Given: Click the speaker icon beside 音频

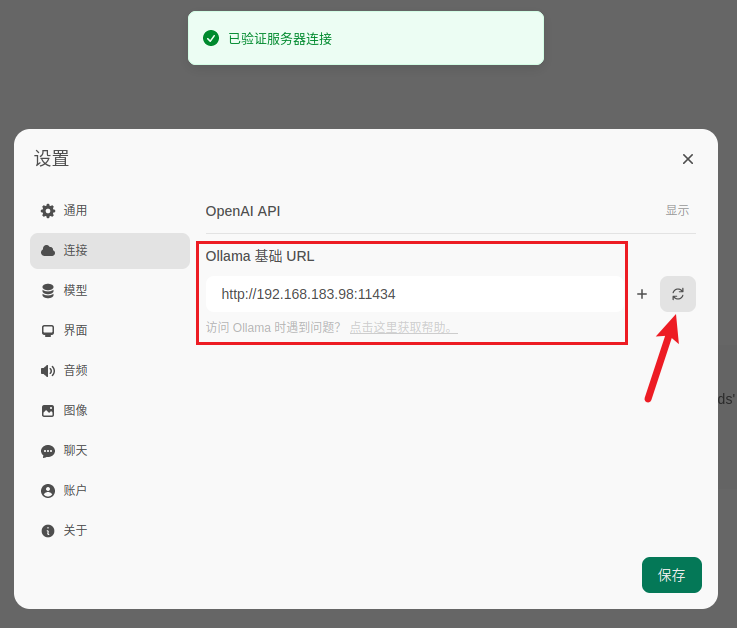Looking at the screenshot, I should coord(48,371).
